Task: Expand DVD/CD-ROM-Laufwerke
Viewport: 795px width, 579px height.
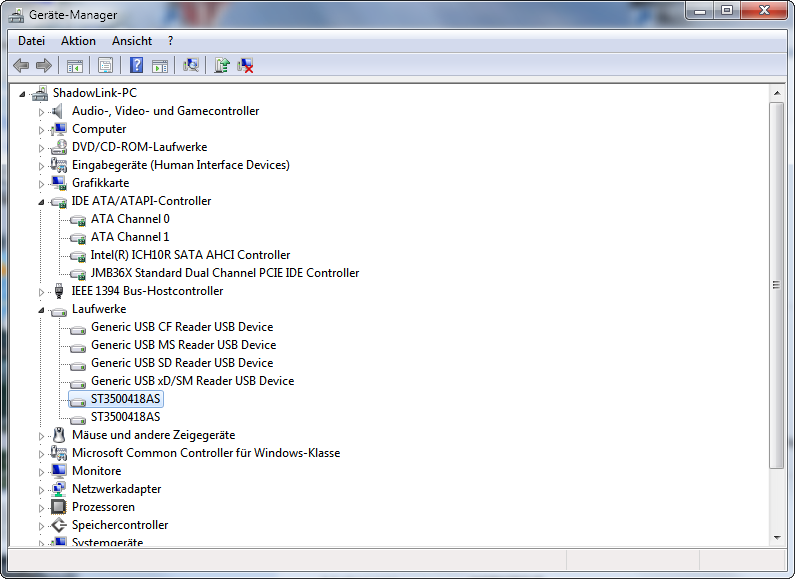Action: (x=41, y=148)
